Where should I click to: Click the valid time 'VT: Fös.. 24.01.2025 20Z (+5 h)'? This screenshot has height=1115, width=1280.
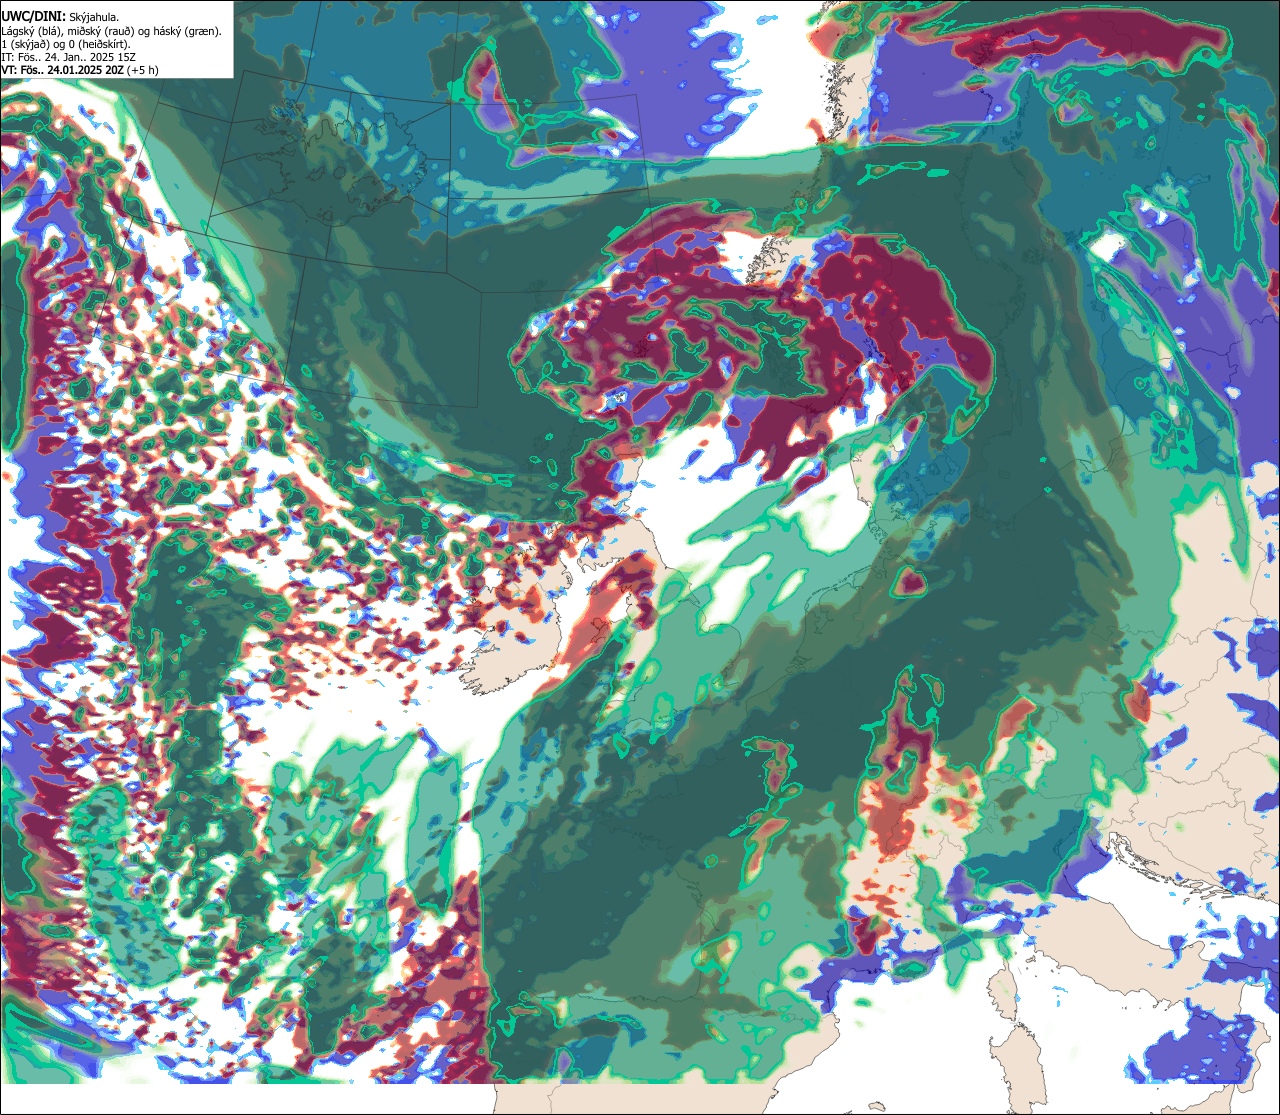(x=80, y=70)
